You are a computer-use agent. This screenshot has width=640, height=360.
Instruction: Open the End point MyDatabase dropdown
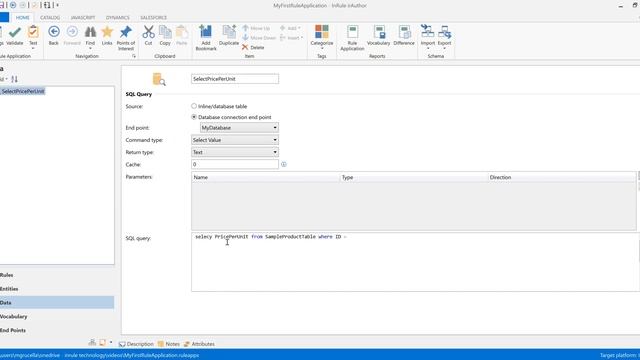point(239,128)
